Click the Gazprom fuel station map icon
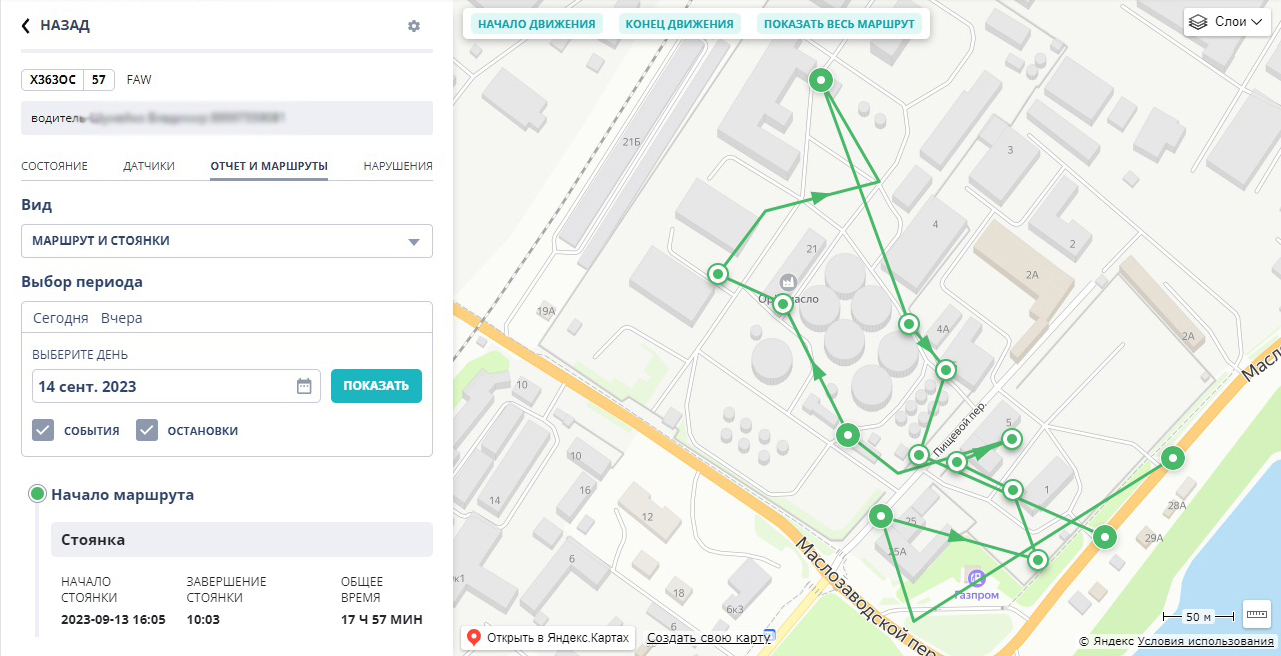This screenshot has width=1281, height=656. [977, 577]
